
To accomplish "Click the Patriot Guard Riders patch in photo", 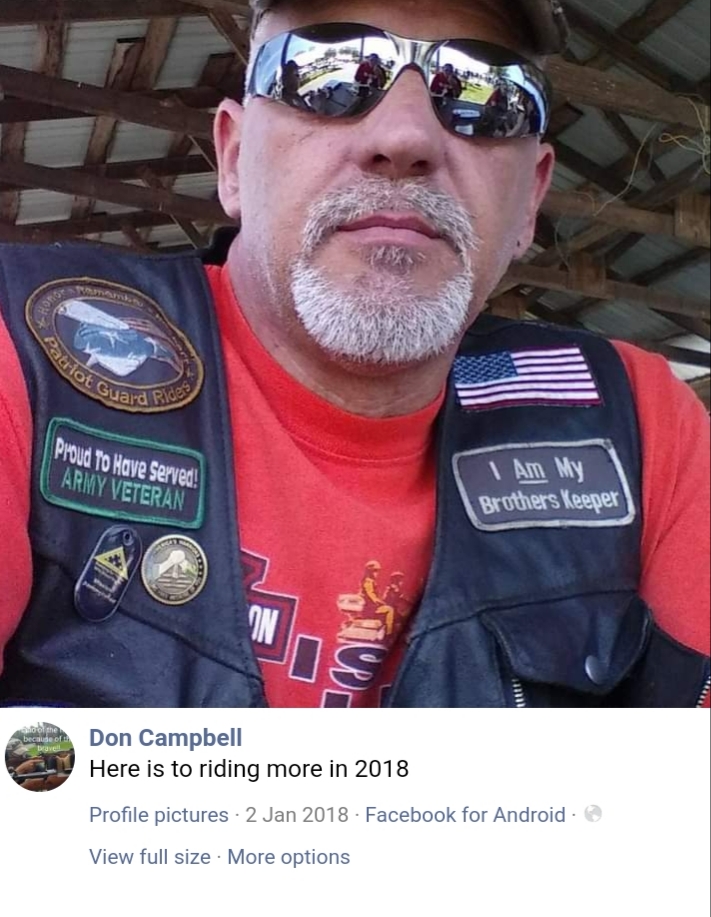I will (x=114, y=344).
